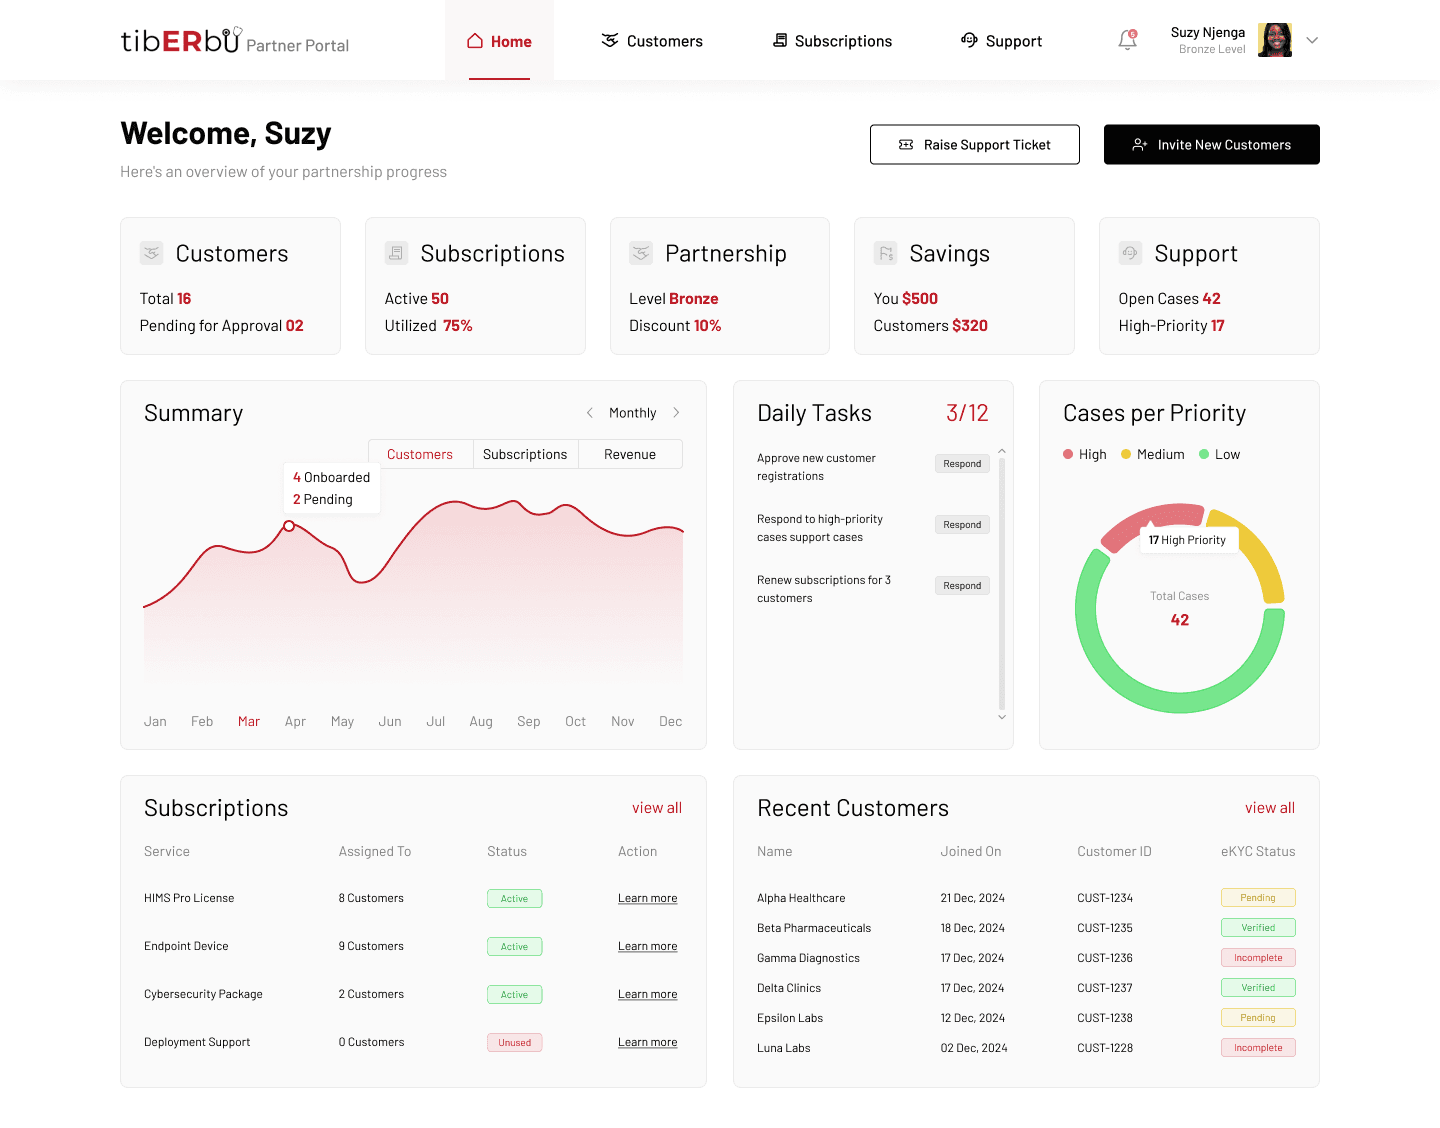Screen dimensions: 1440x1128
Task: Click the Support card headset icon
Action: point(1130,253)
